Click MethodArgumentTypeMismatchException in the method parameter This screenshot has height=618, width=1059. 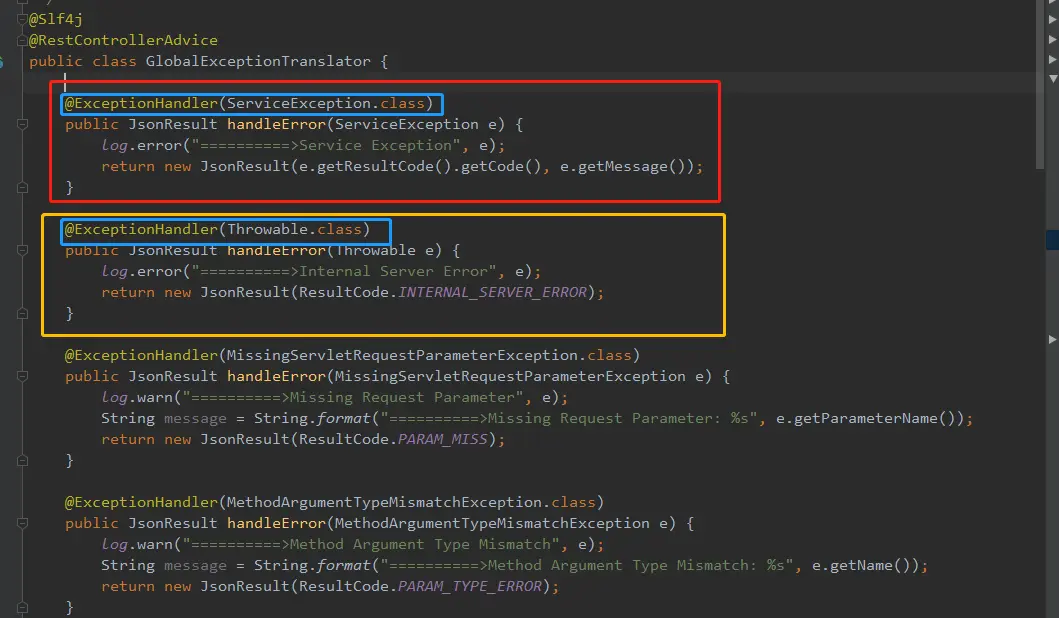tap(492, 523)
